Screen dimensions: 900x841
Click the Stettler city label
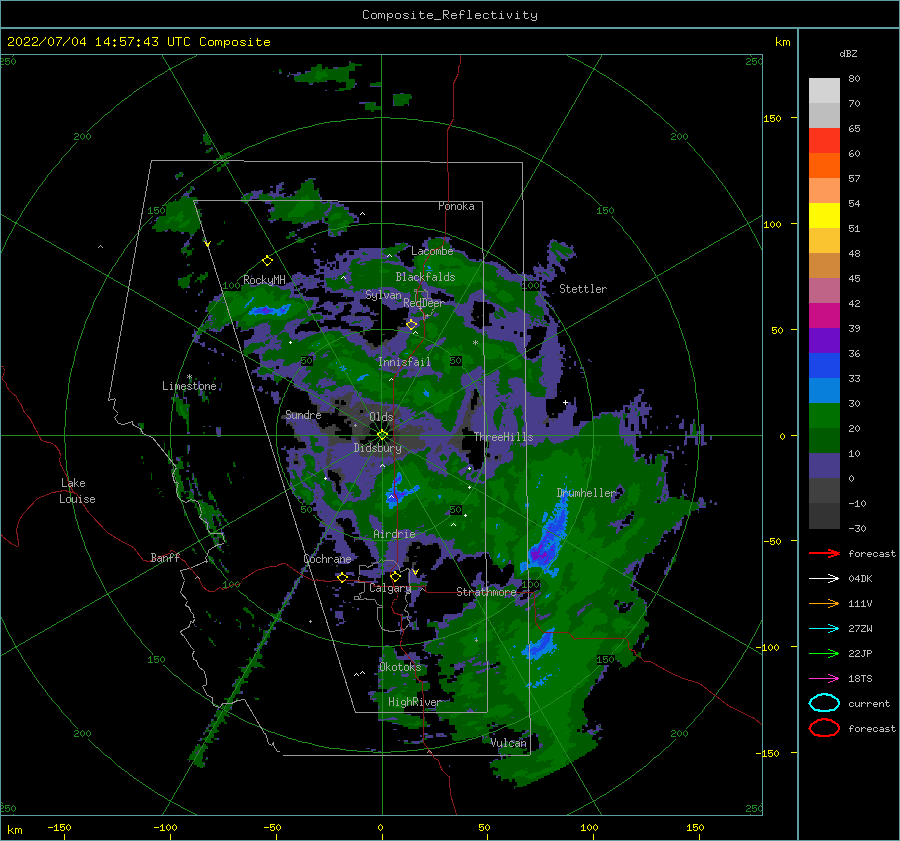[x=583, y=289]
